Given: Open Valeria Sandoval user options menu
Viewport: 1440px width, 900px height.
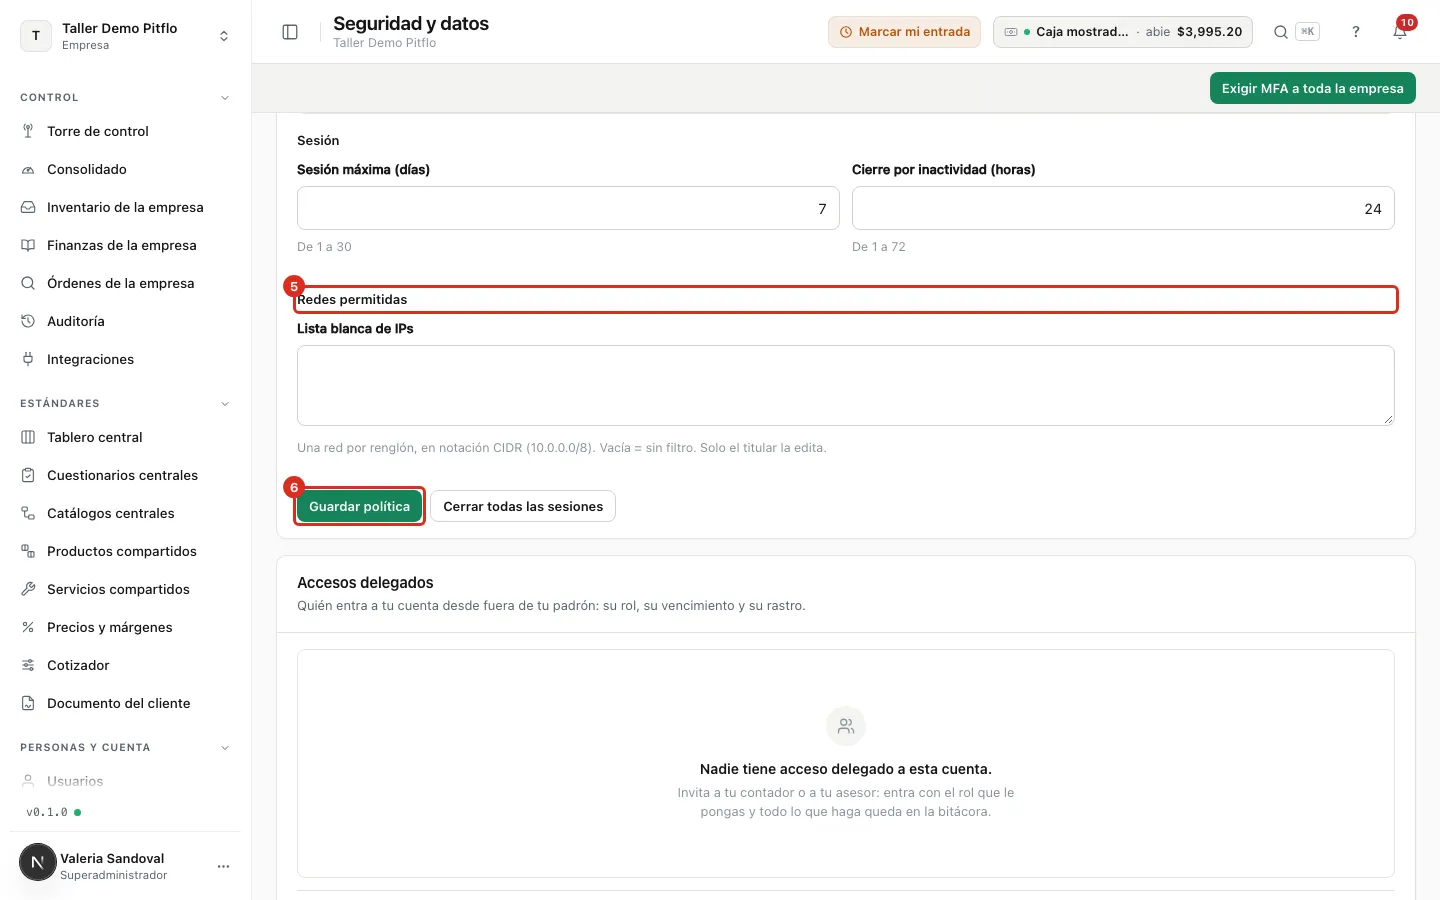Looking at the screenshot, I should tap(223, 866).
